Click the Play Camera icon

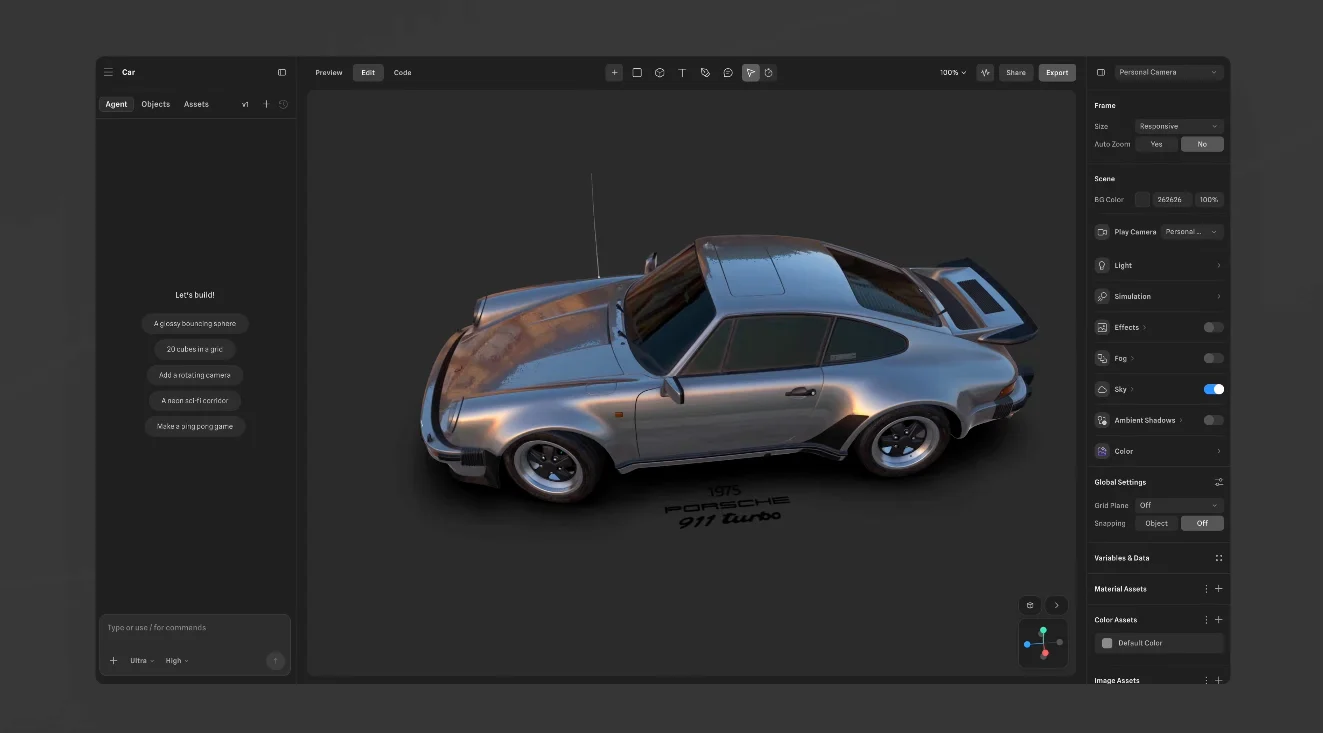pos(1102,232)
